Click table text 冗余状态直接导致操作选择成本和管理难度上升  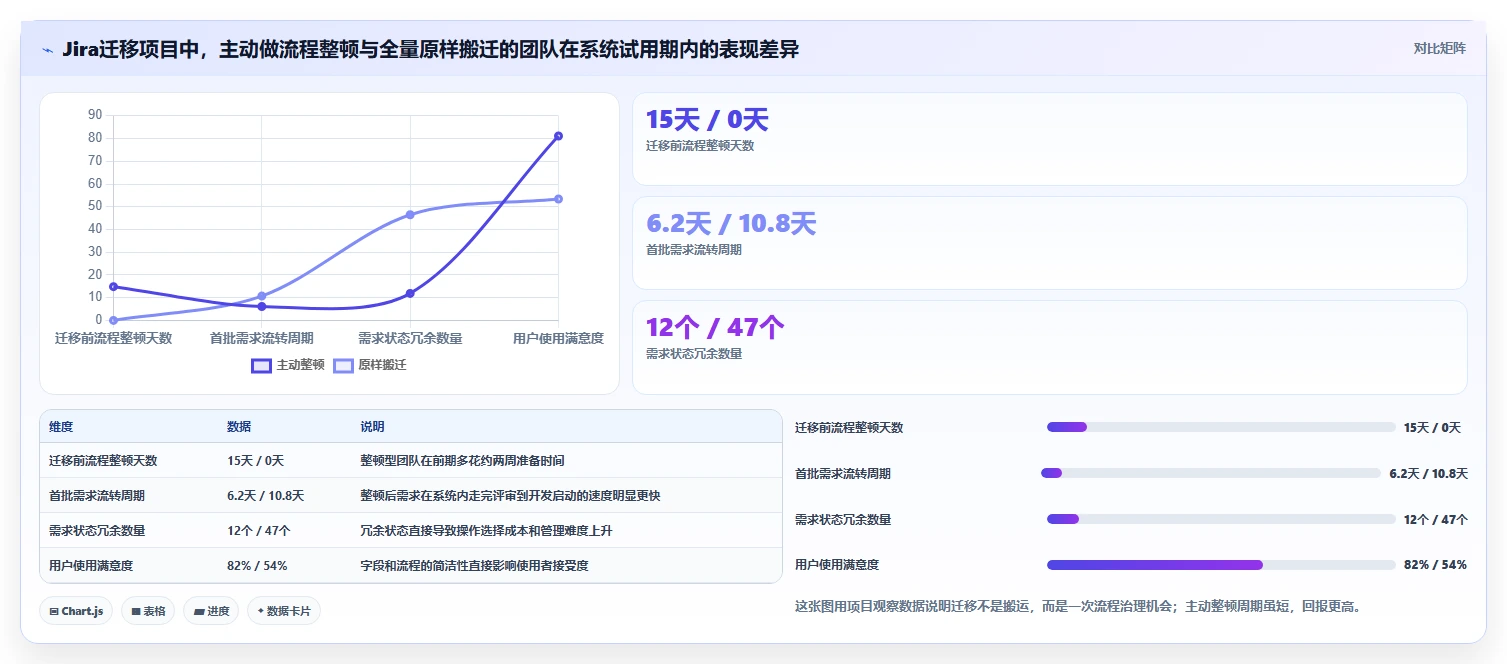(x=486, y=531)
